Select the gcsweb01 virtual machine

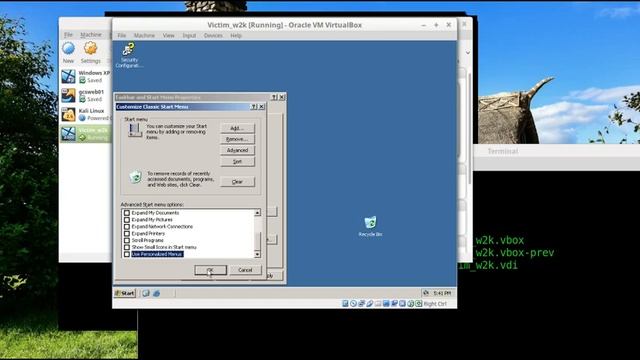(x=86, y=95)
